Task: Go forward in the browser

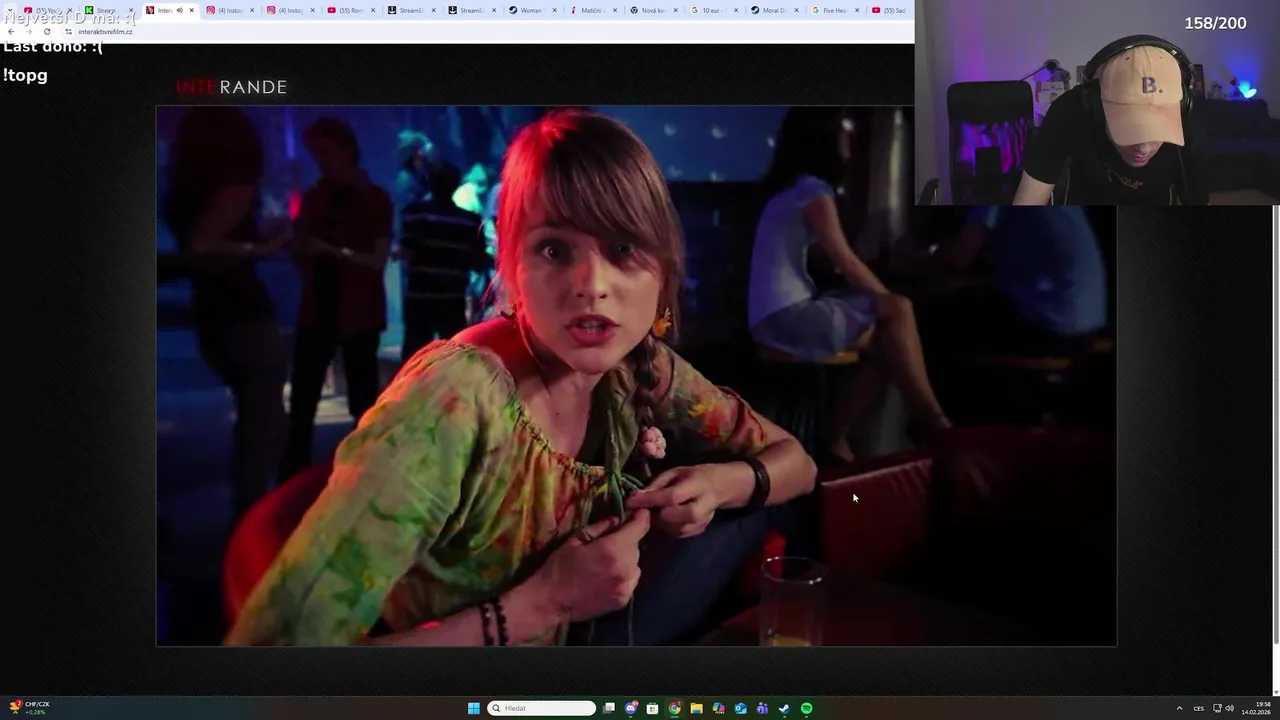Action: (29, 32)
